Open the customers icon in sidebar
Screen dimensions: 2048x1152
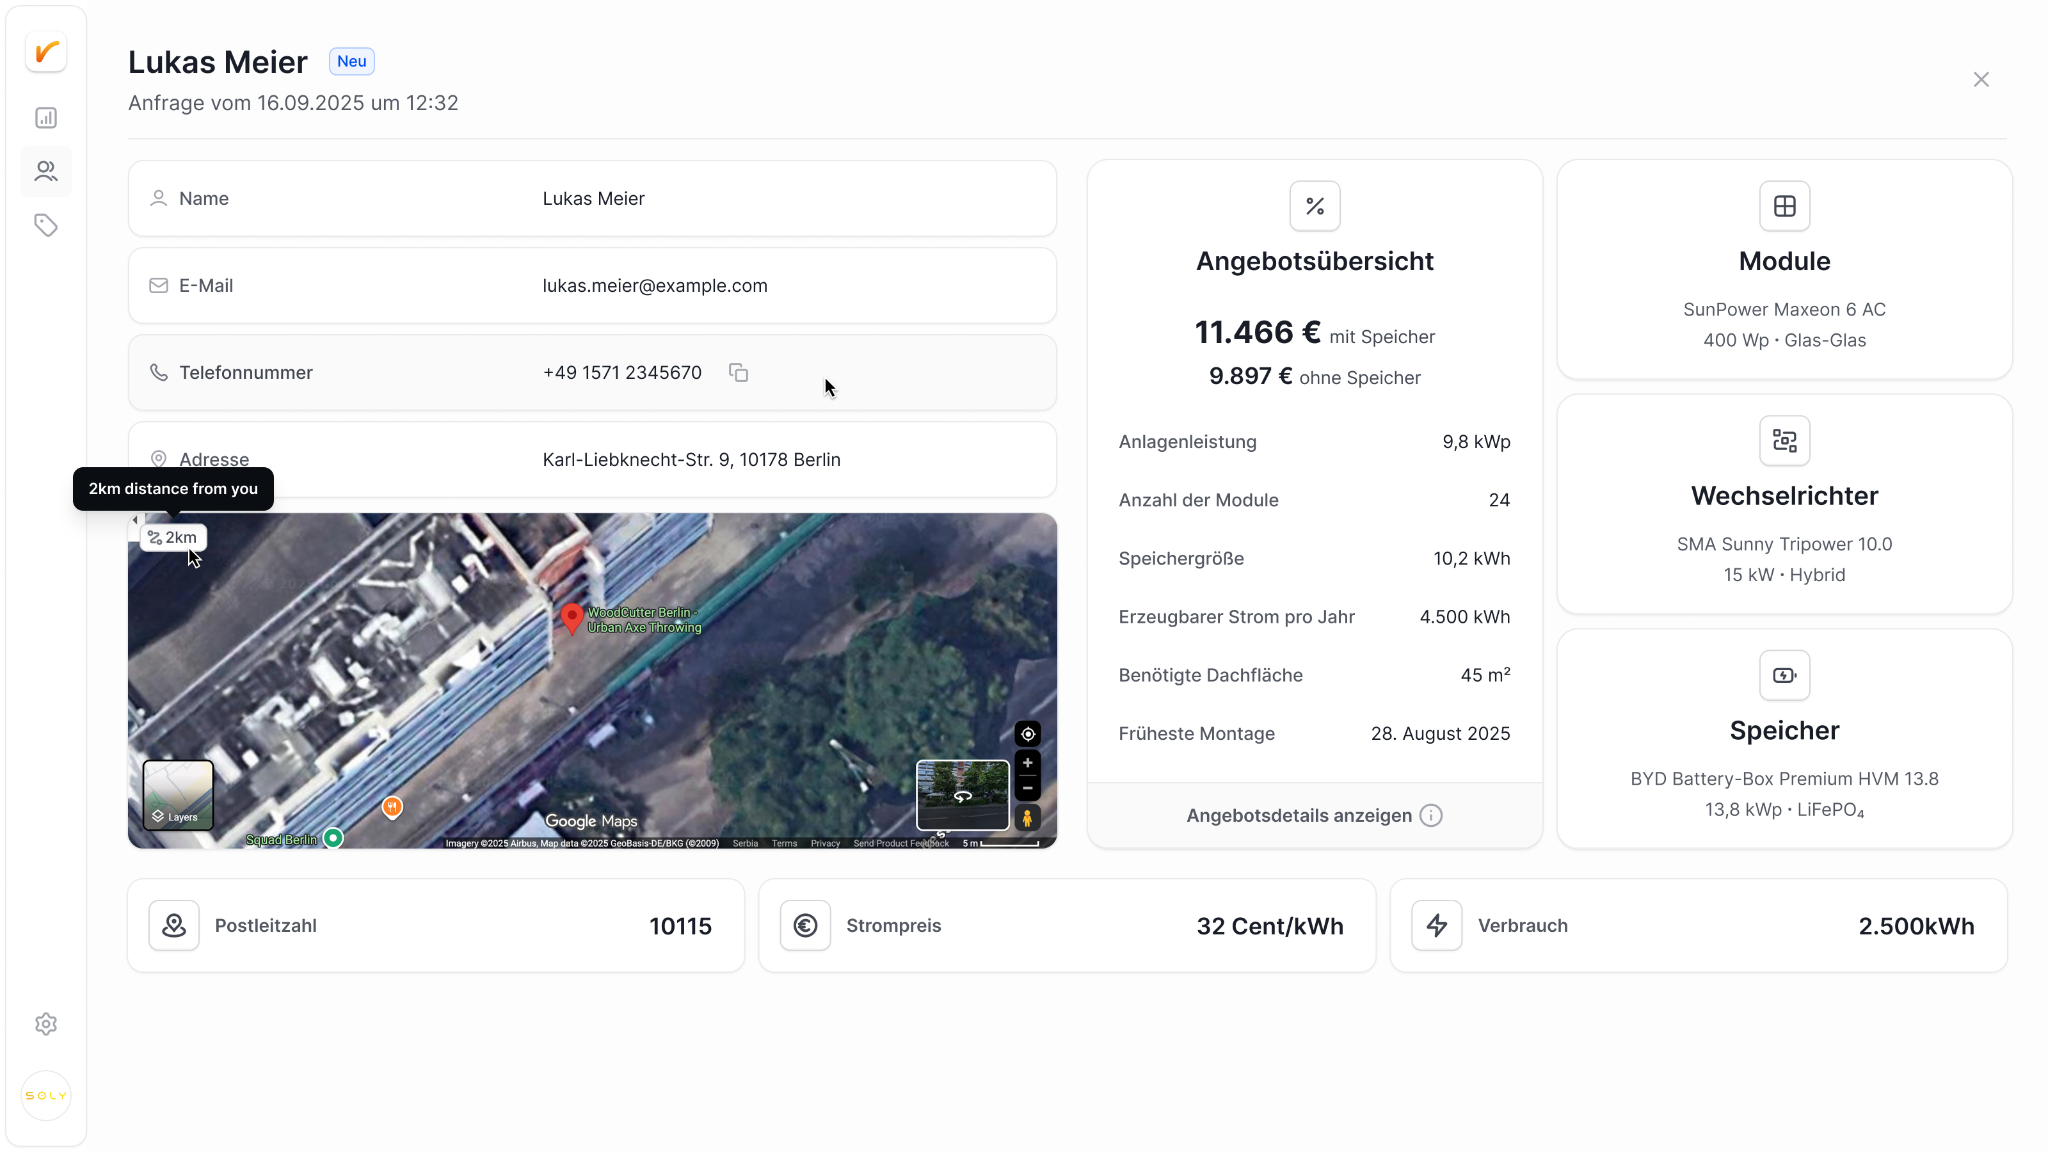pyautogui.click(x=46, y=171)
